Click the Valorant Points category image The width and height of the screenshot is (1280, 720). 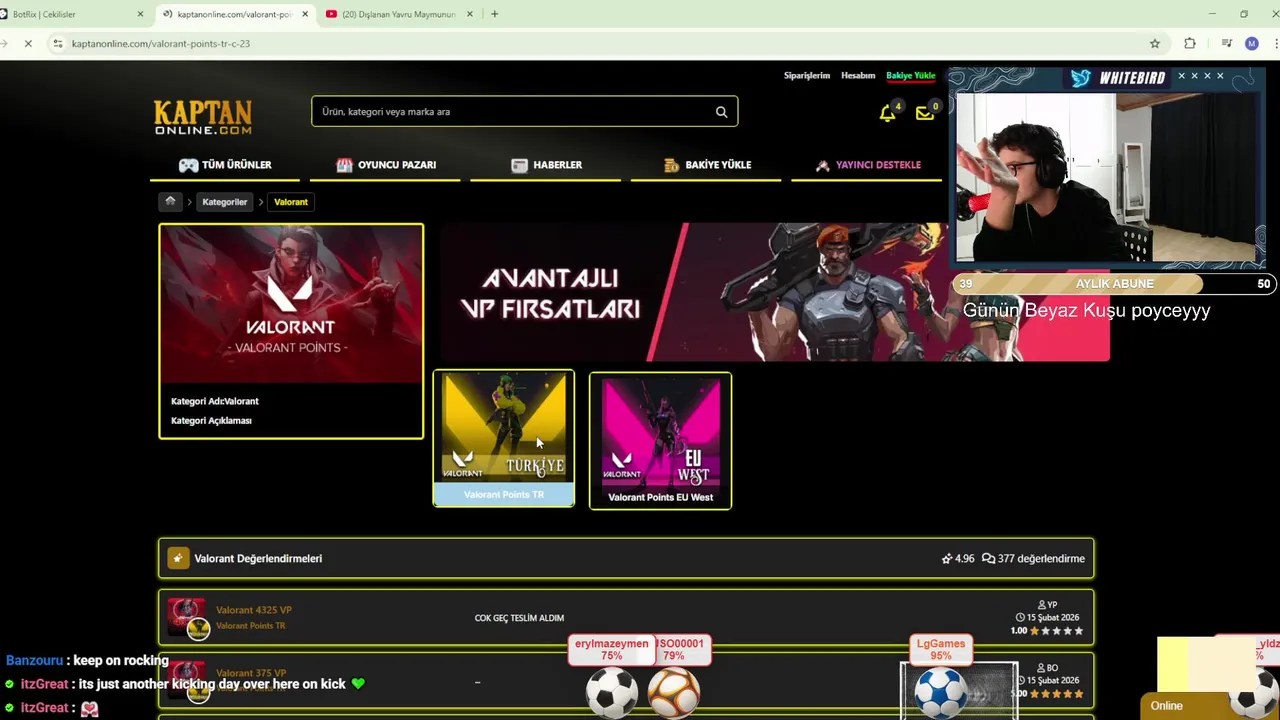coord(291,304)
